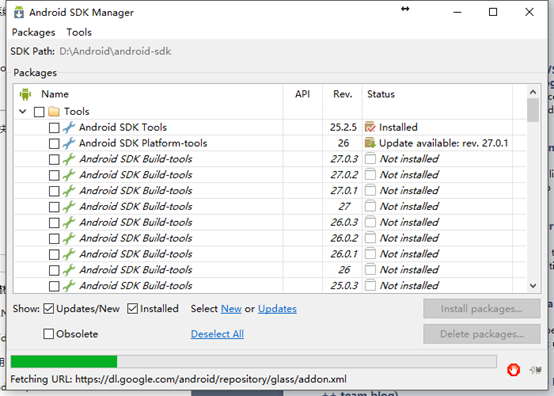This screenshot has height=396, width=554.
Task: Select the Android SDK Tools row name
Action: point(123,128)
